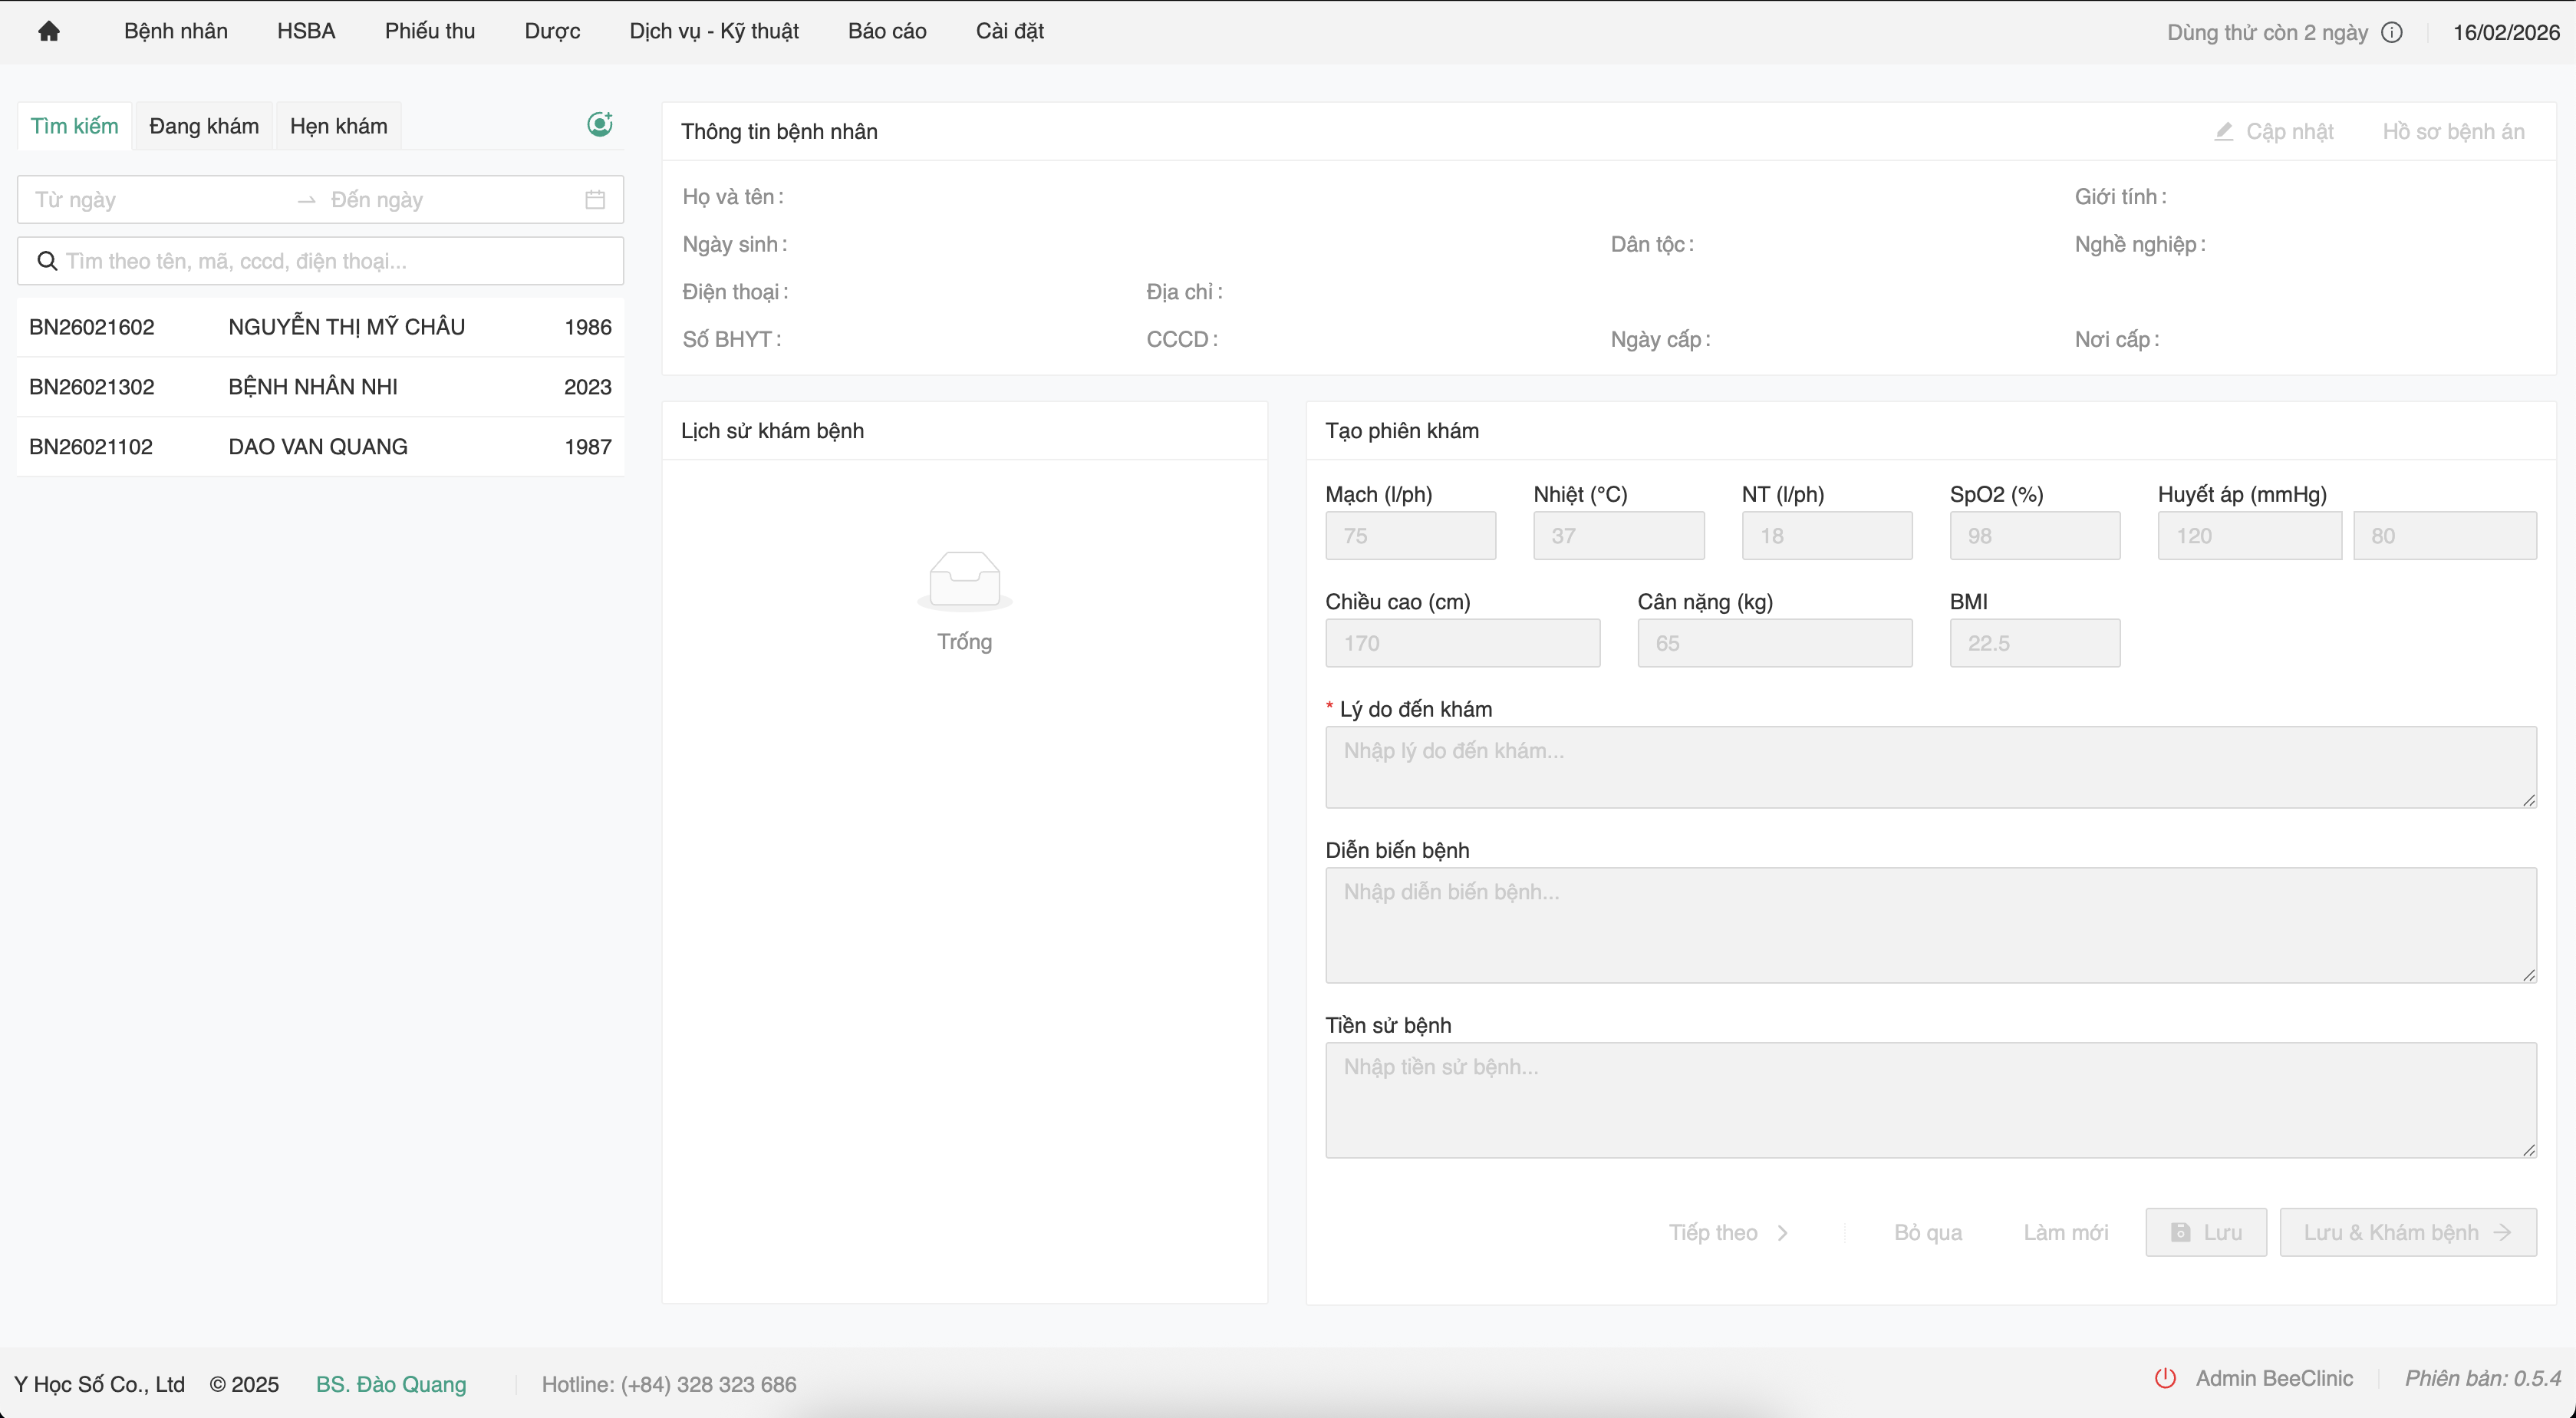Image resolution: width=2576 pixels, height=1418 pixels.
Task: Click the Cập nhật pencil icon
Action: (2223, 132)
